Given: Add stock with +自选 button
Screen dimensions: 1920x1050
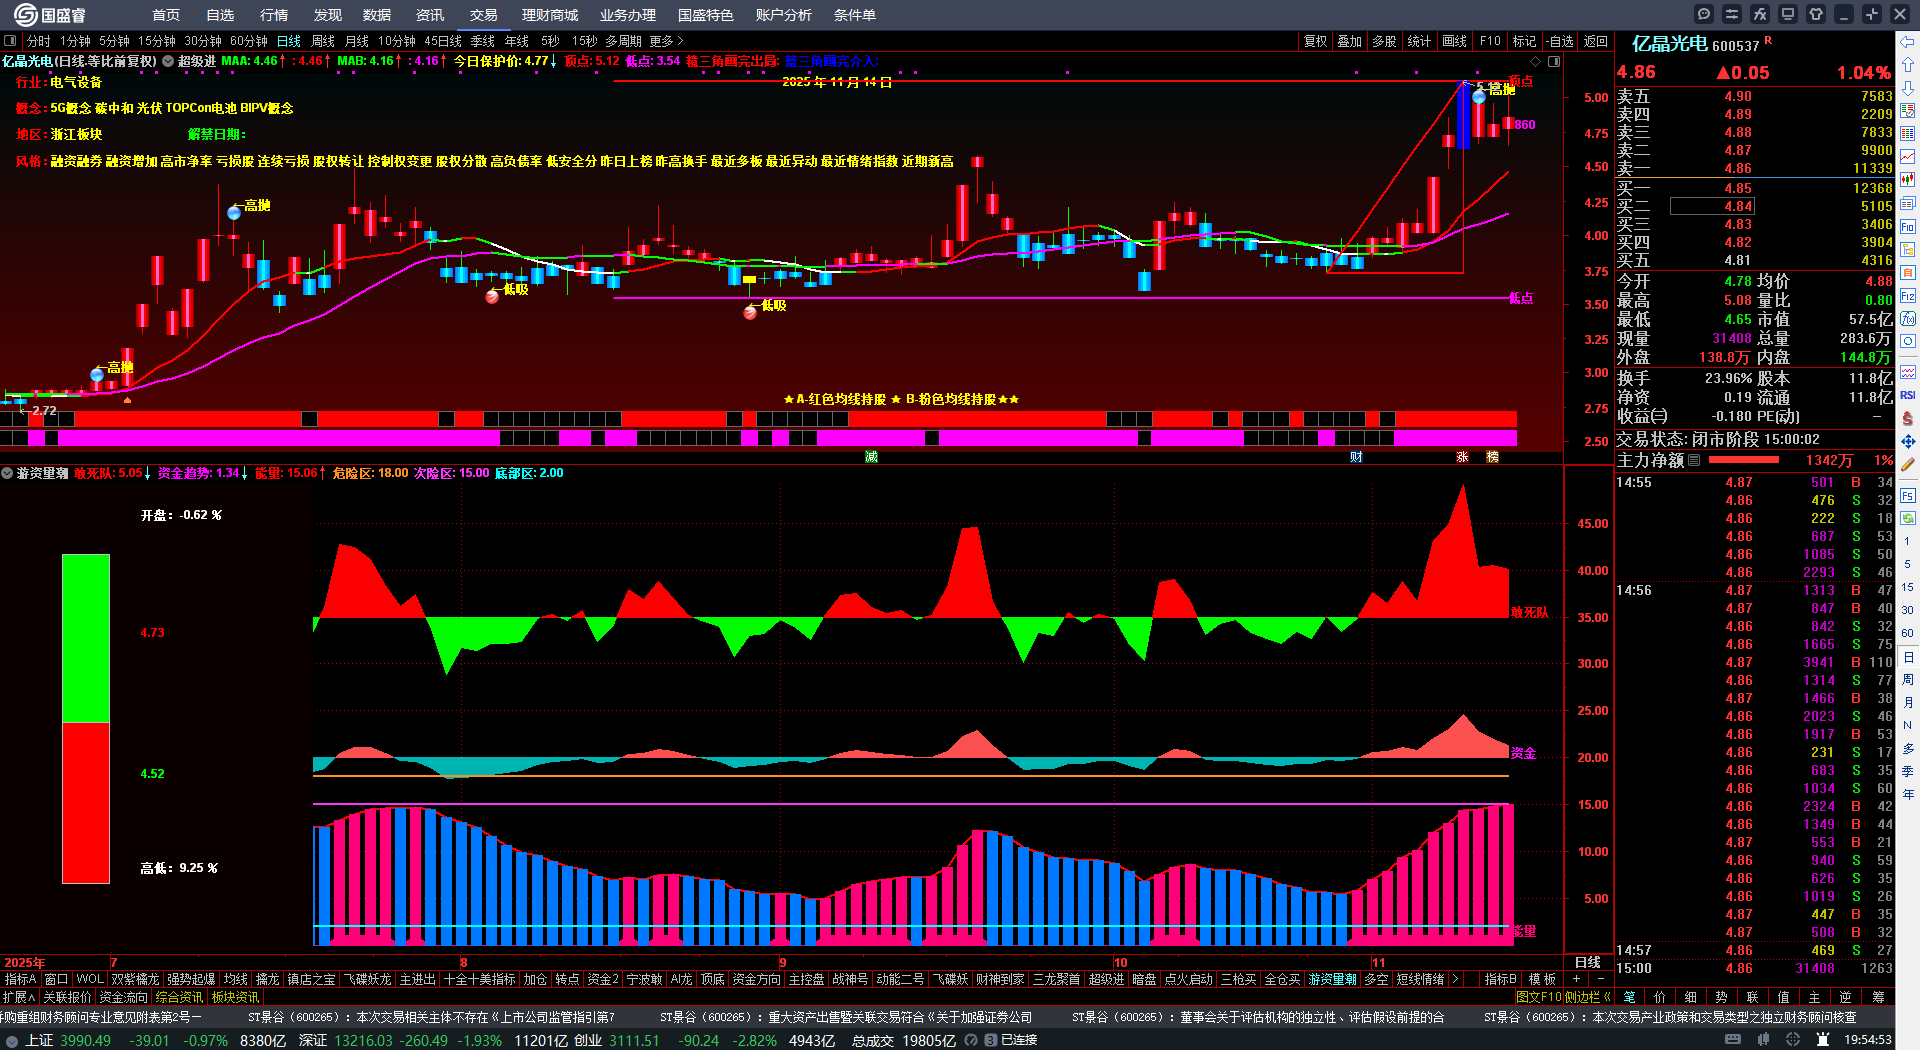Looking at the screenshot, I should [x=1560, y=41].
